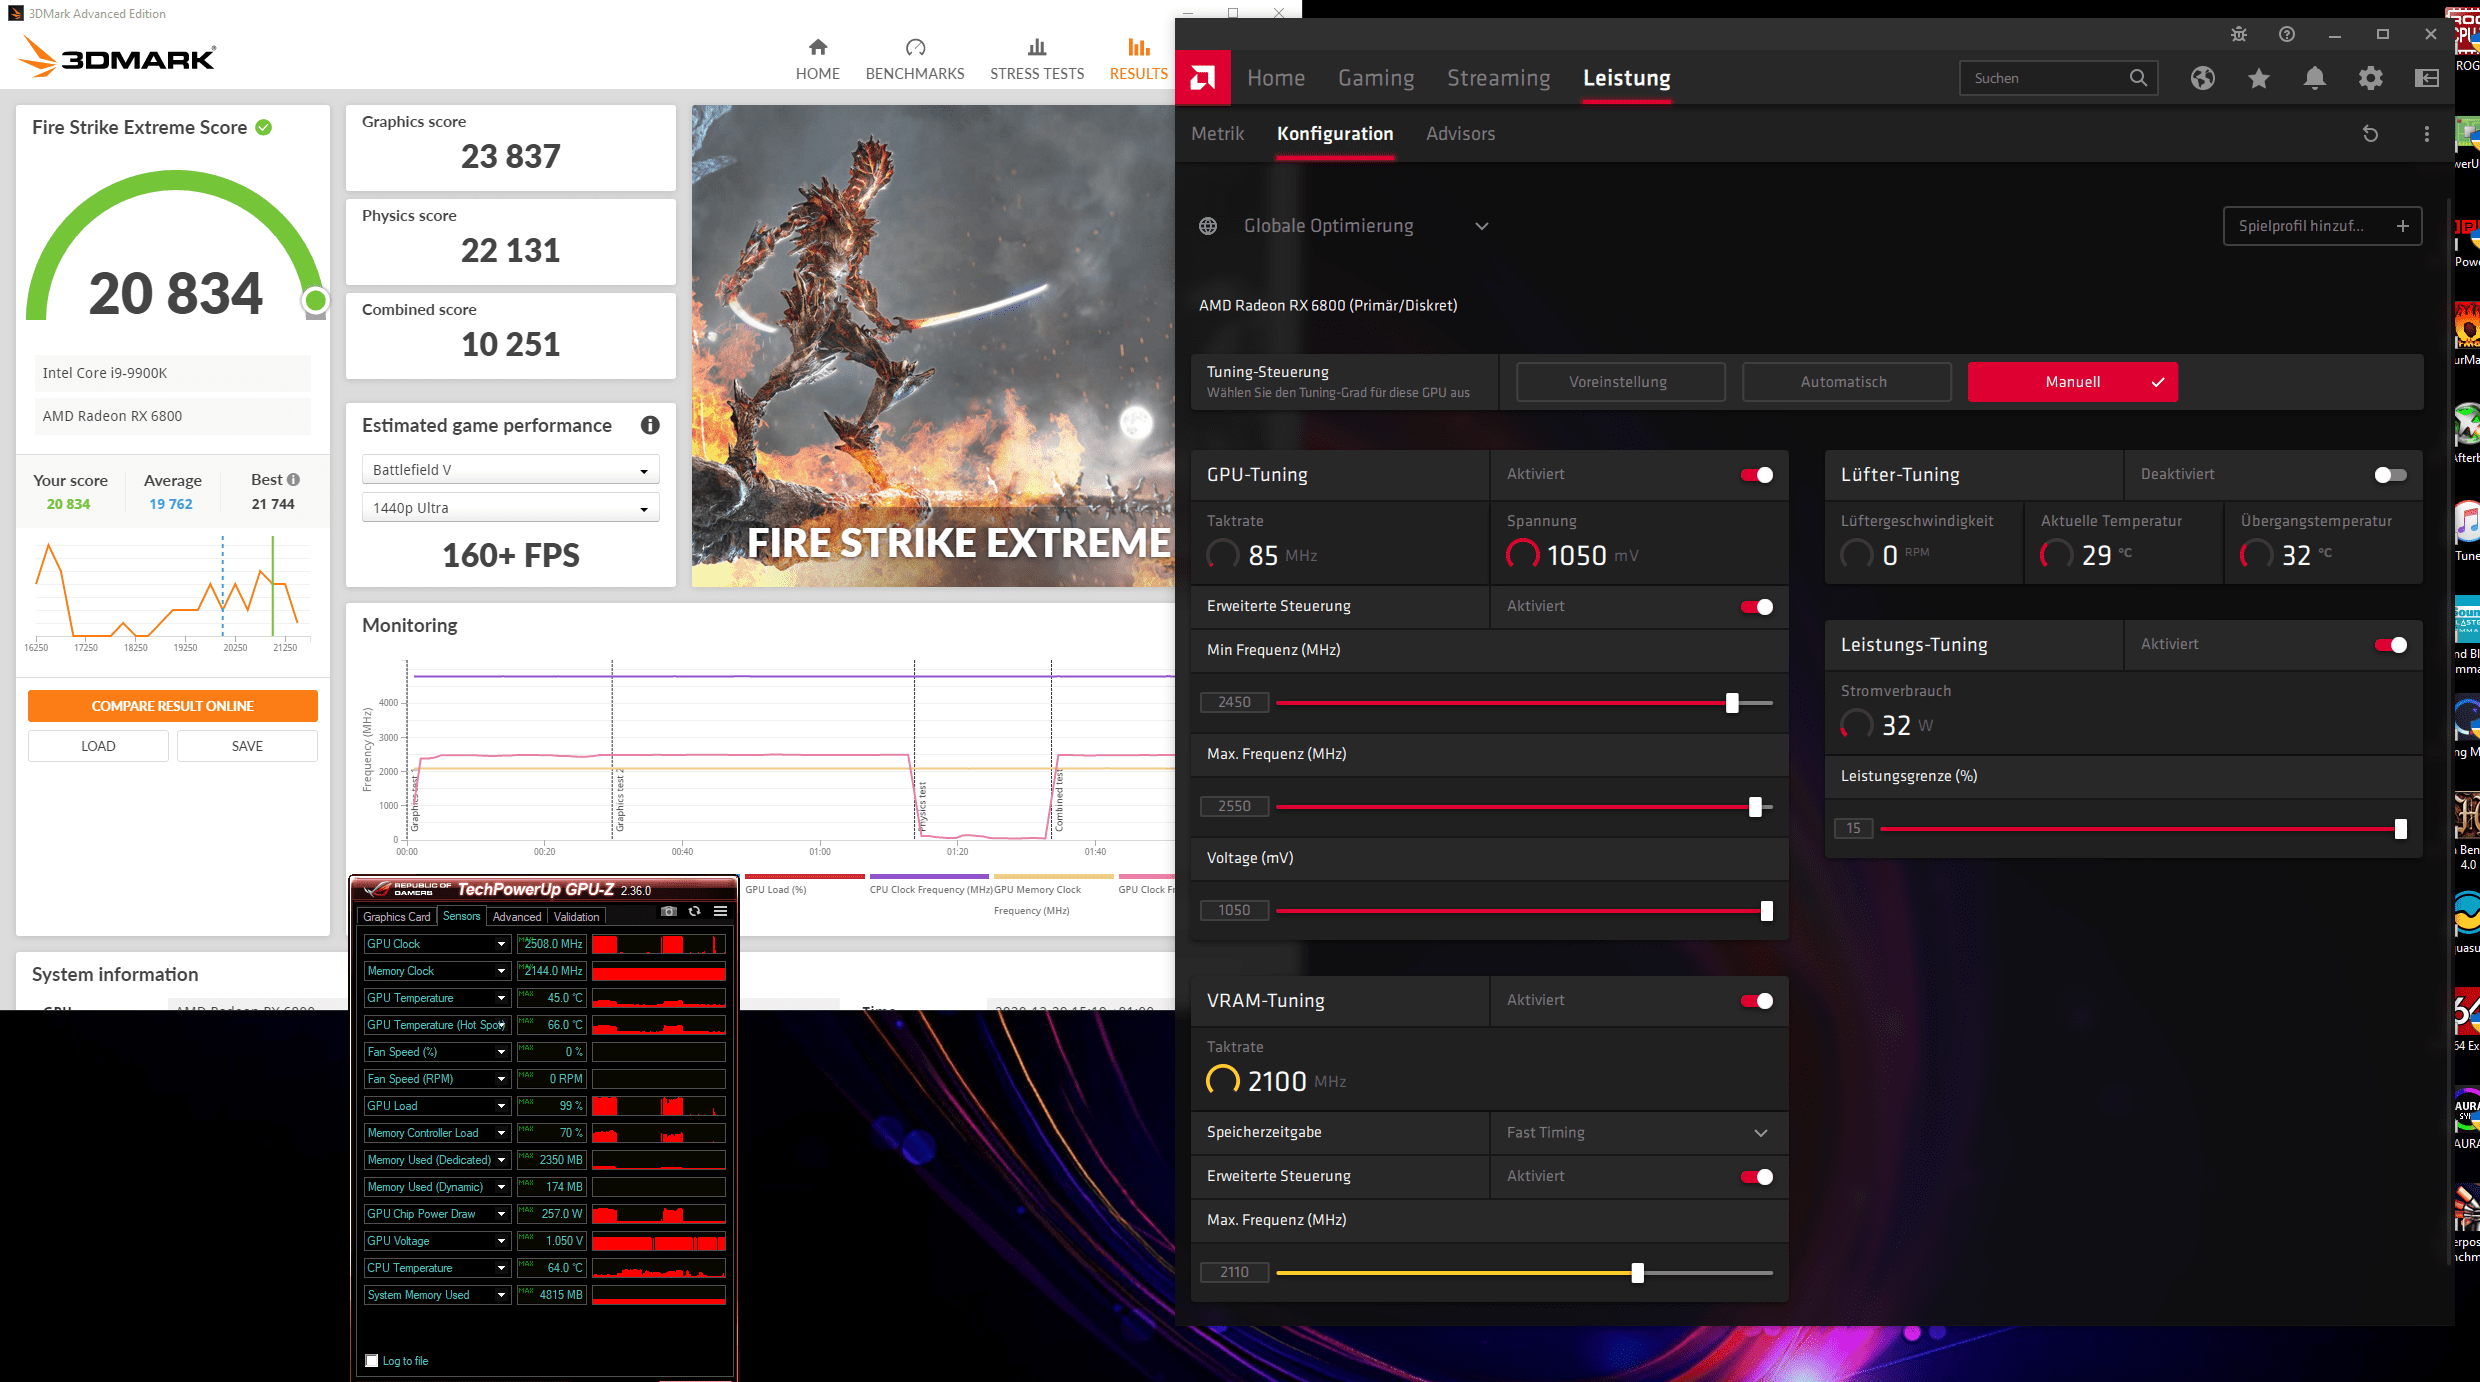Open notifications bell icon in Radeon Software
Screen dimensions: 2480x1382
2314,78
